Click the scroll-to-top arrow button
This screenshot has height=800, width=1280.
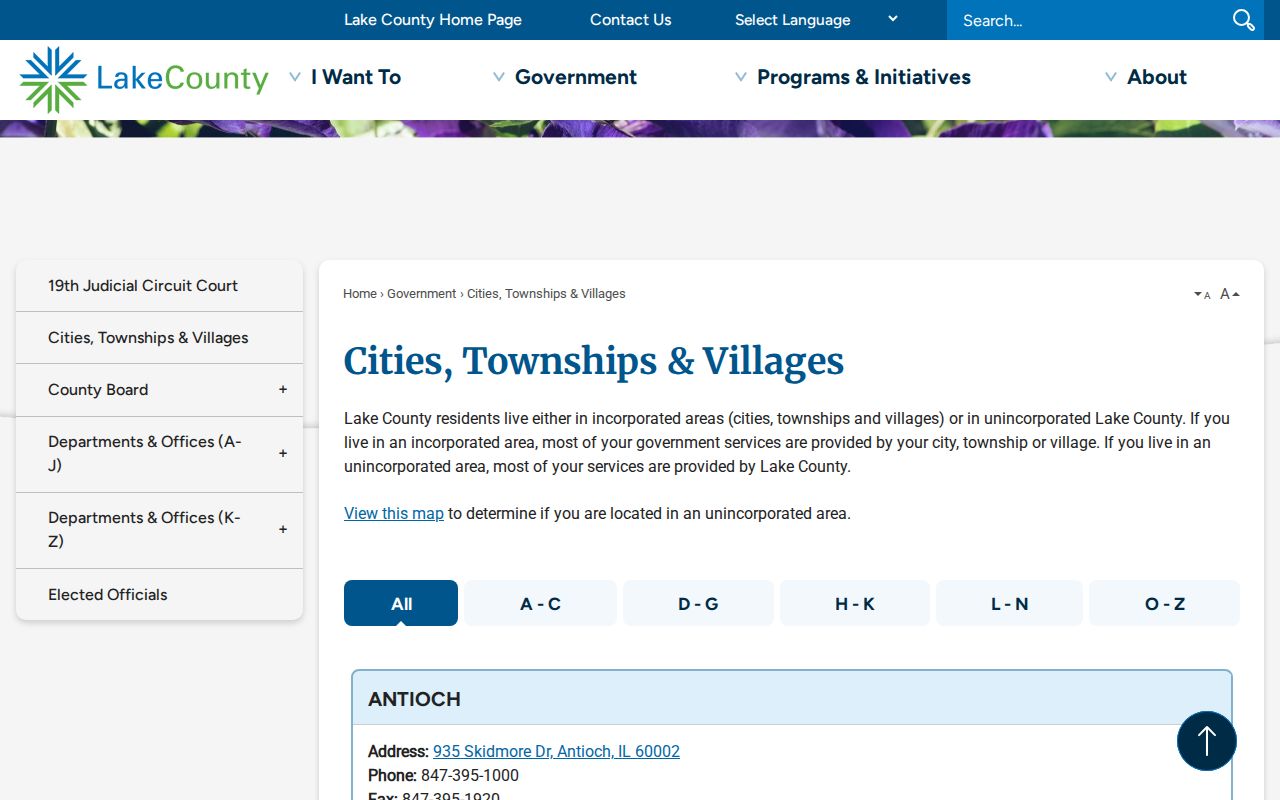click(1207, 741)
